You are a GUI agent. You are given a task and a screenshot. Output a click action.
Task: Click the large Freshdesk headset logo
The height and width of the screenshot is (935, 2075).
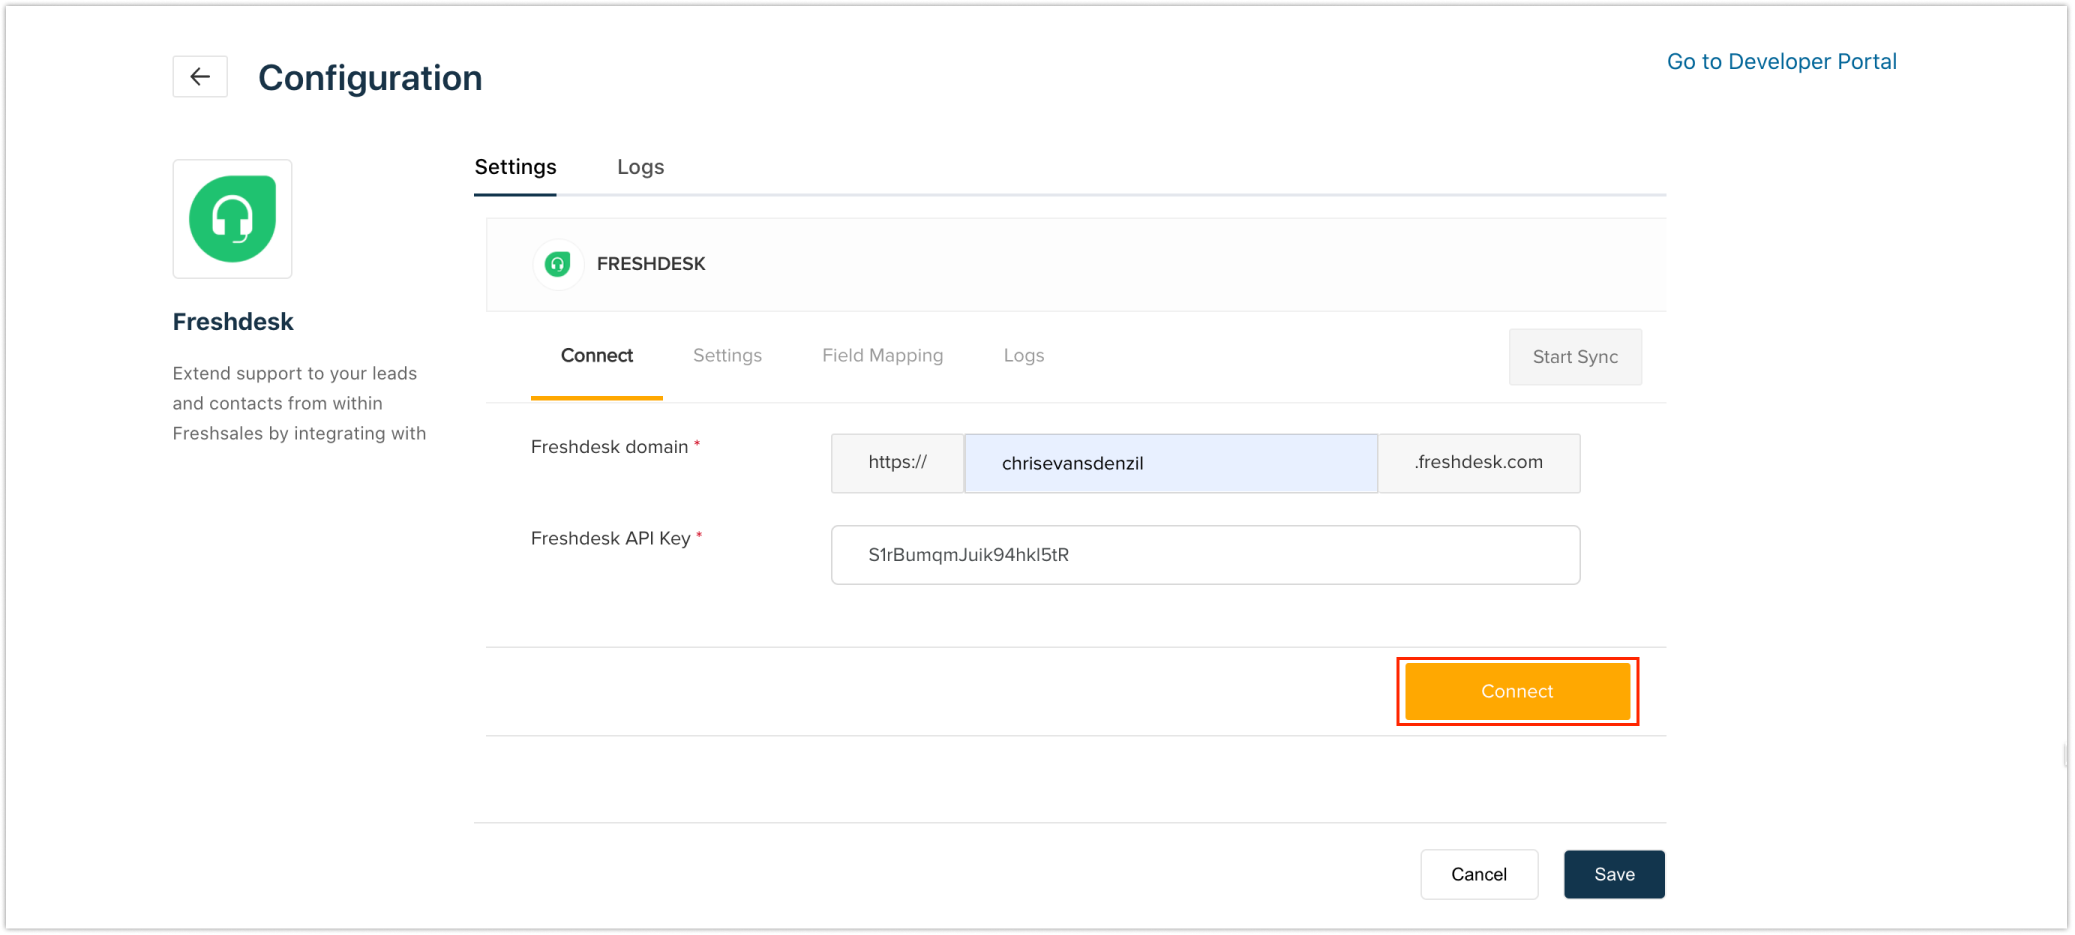232,219
